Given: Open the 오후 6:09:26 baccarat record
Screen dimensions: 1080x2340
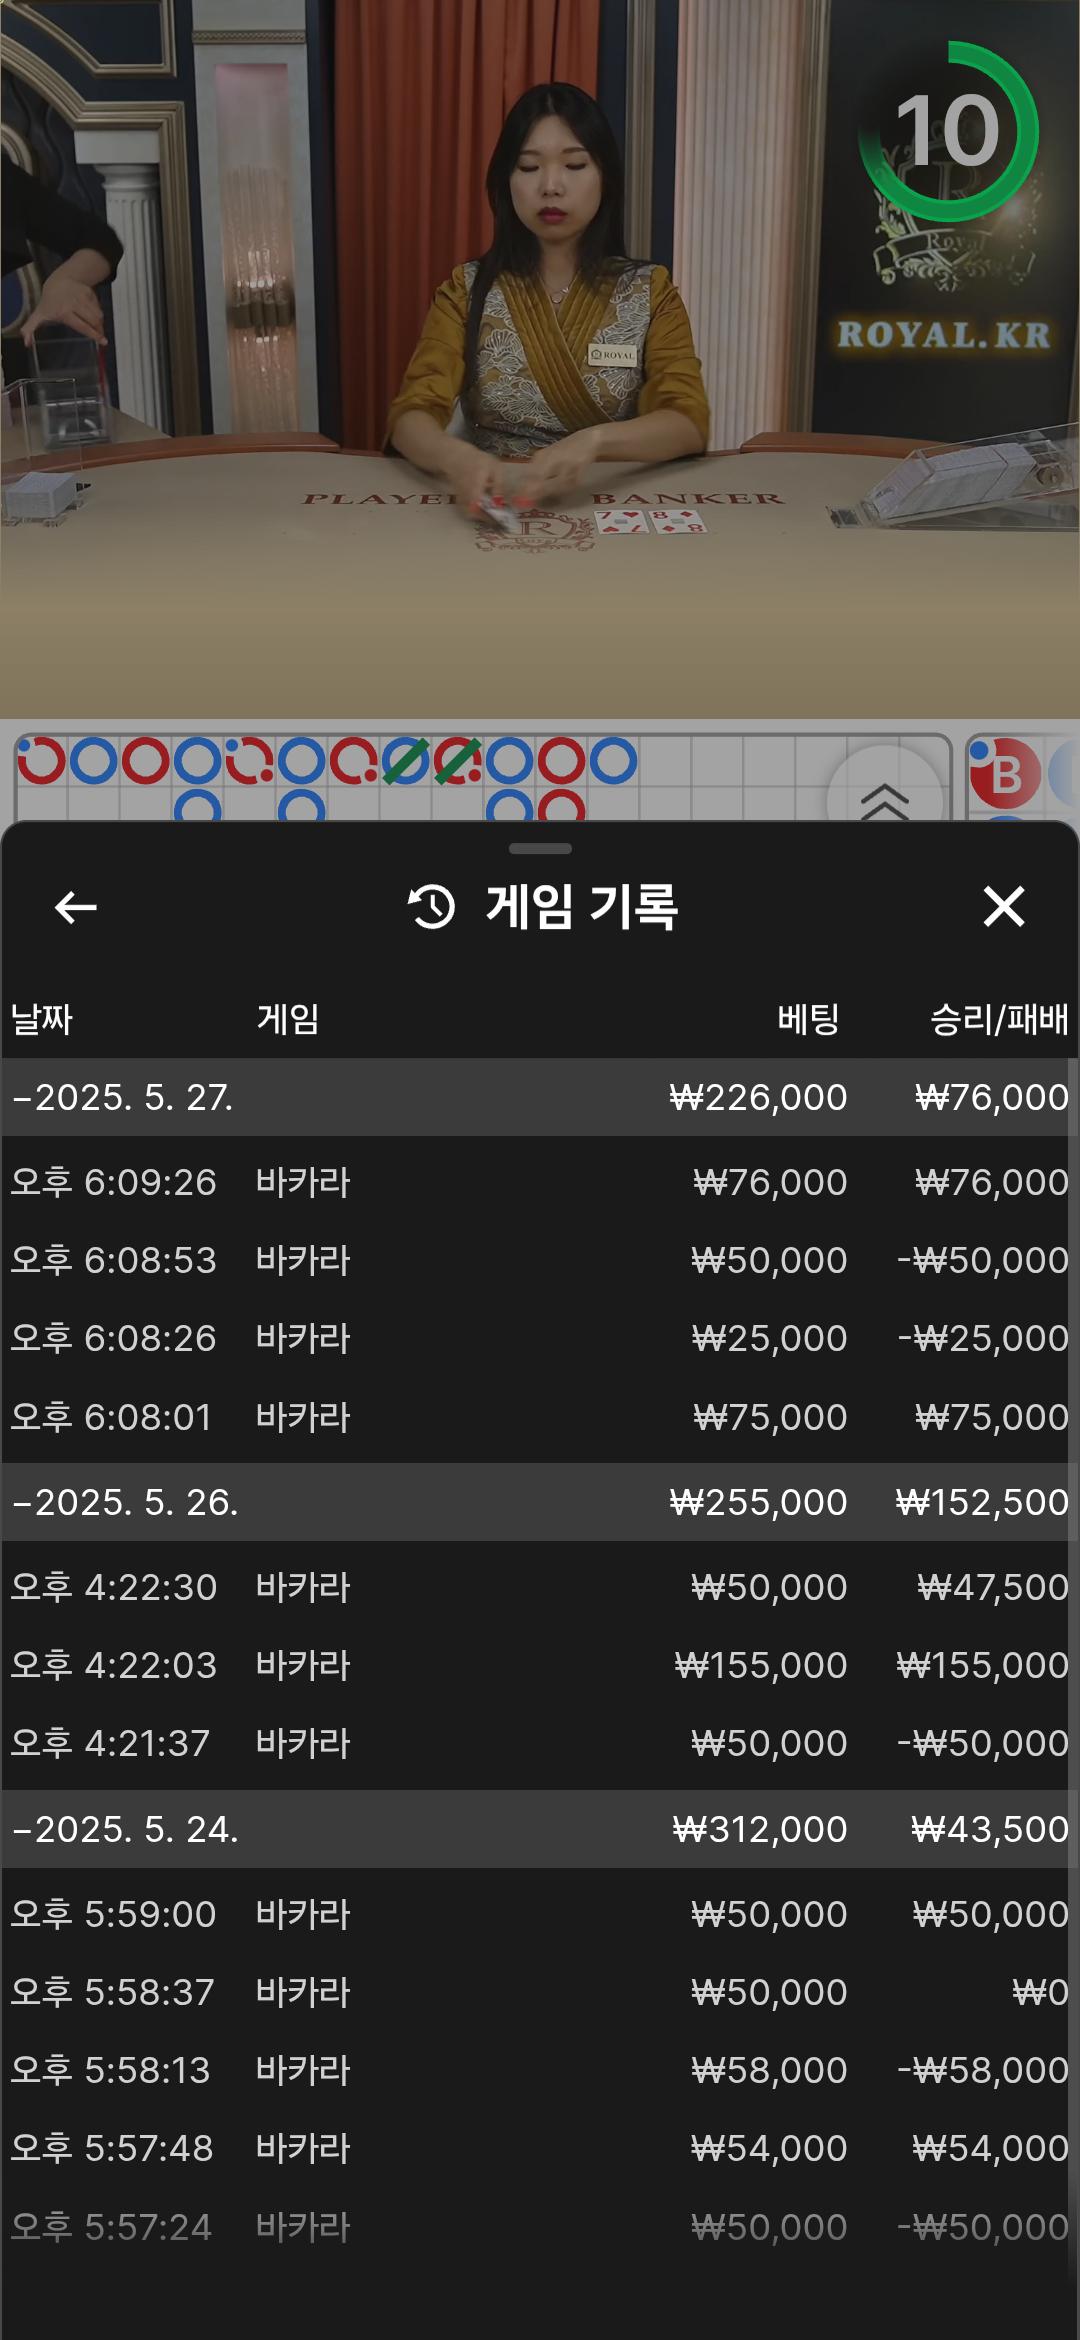Looking at the screenshot, I should point(540,1182).
